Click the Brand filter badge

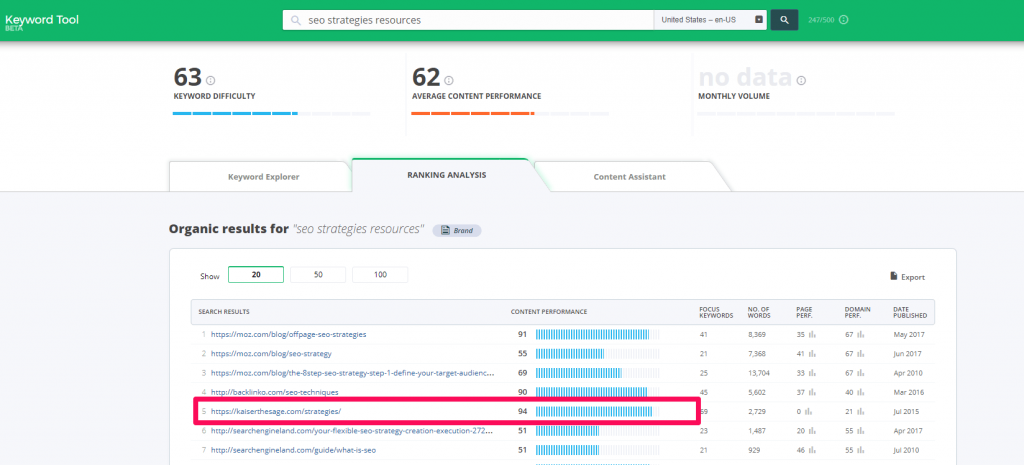coord(457,231)
